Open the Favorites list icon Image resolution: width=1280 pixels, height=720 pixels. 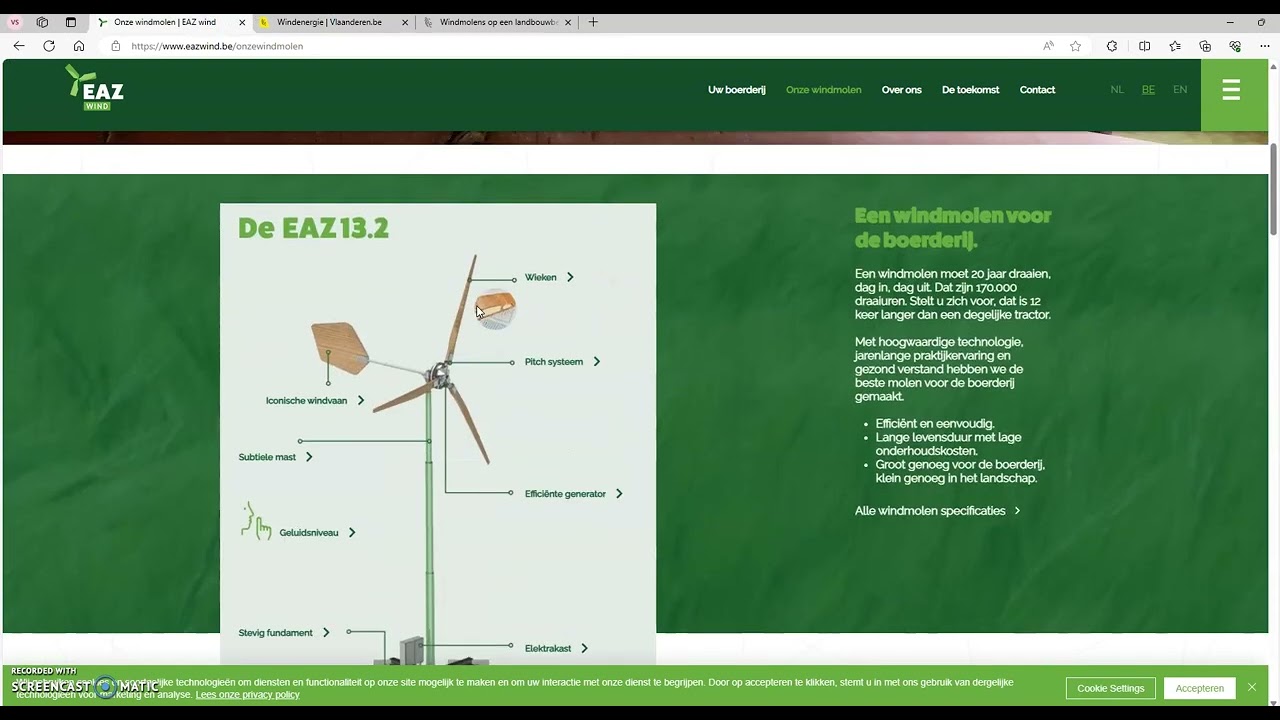pyautogui.click(x=1175, y=46)
